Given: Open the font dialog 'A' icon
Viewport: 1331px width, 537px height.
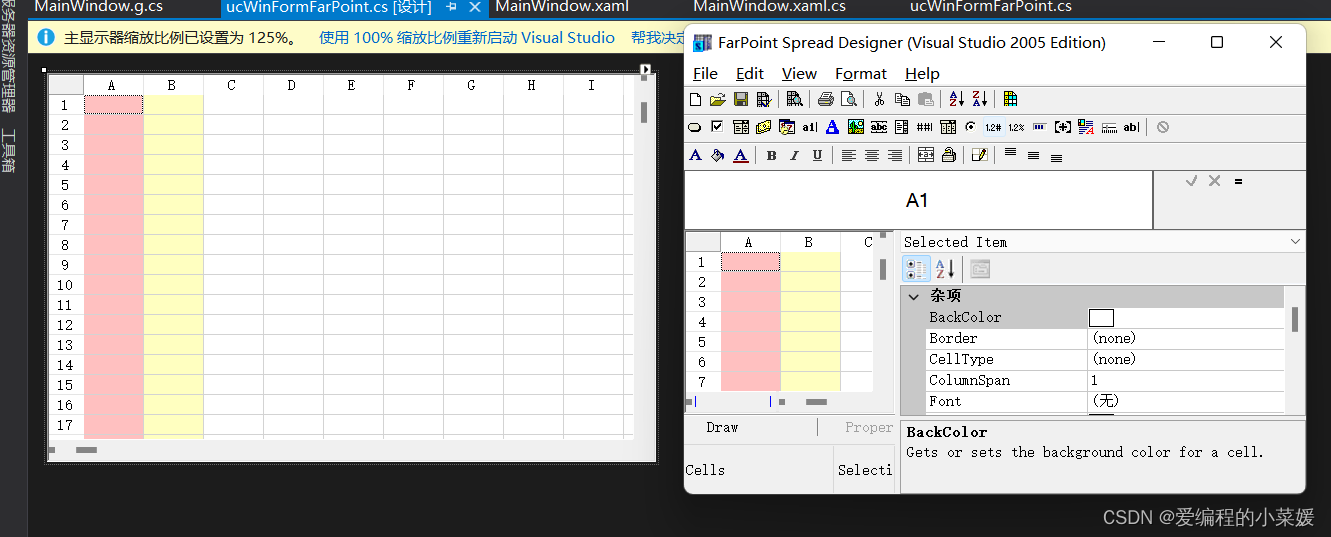Looking at the screenshot, I should pos(695,155).
